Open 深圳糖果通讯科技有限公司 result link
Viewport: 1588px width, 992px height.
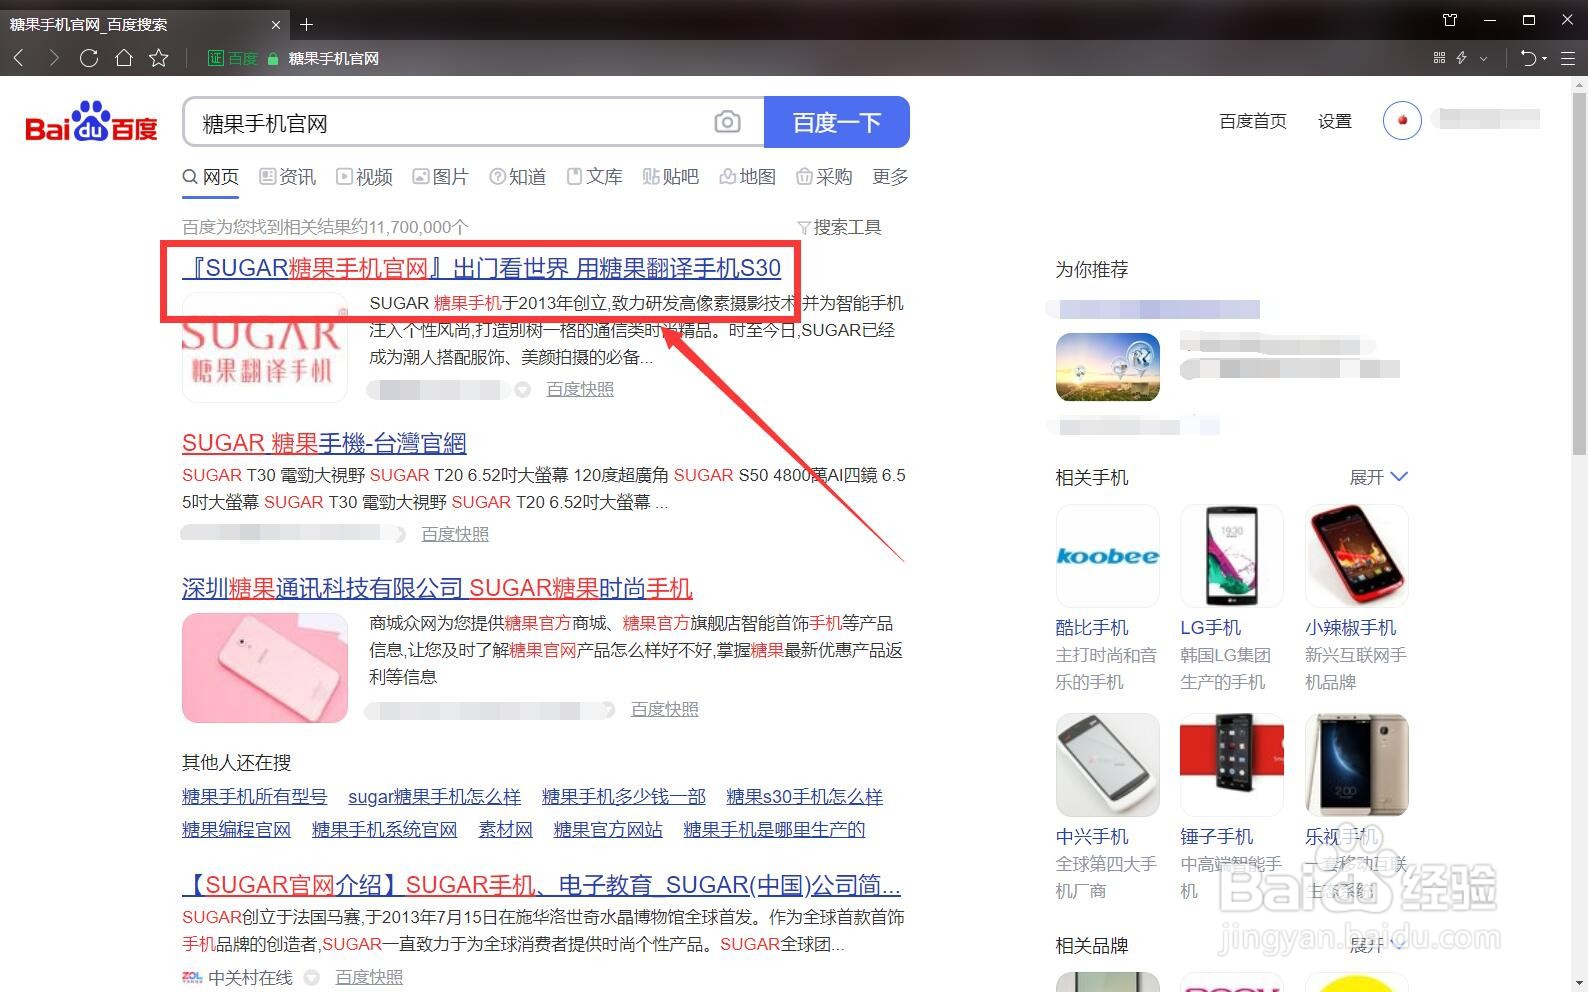coord(437,588)
